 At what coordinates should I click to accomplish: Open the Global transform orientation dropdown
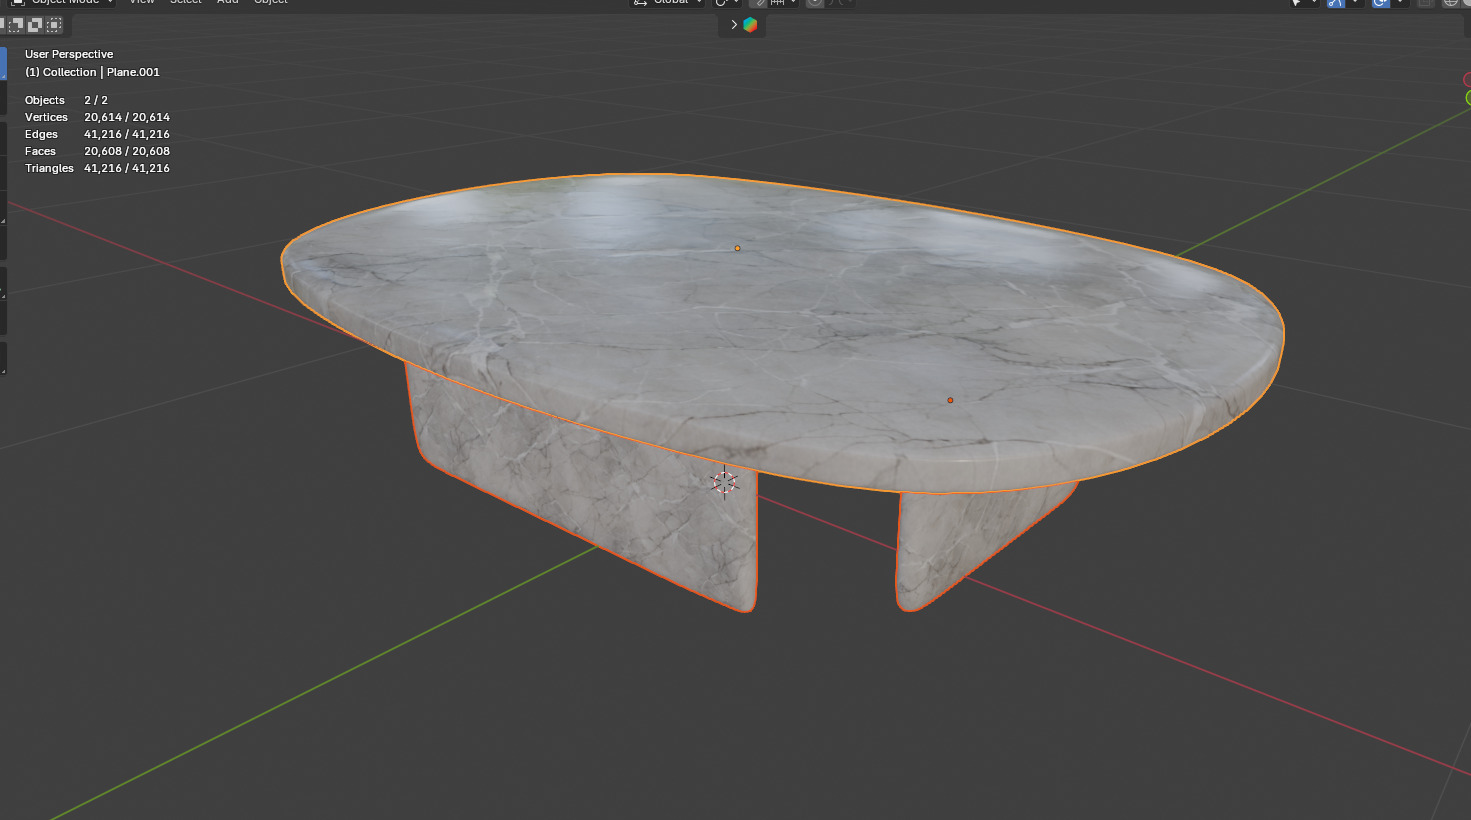click(x=668, y=3)
